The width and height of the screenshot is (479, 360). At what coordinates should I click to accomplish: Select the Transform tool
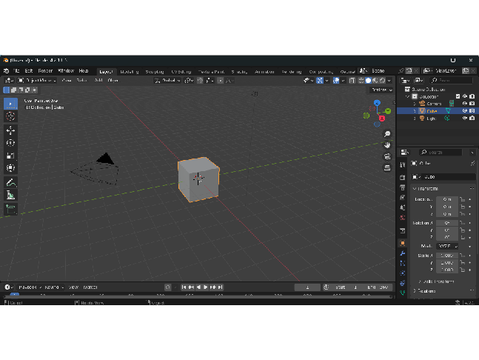tap(11, 168)
